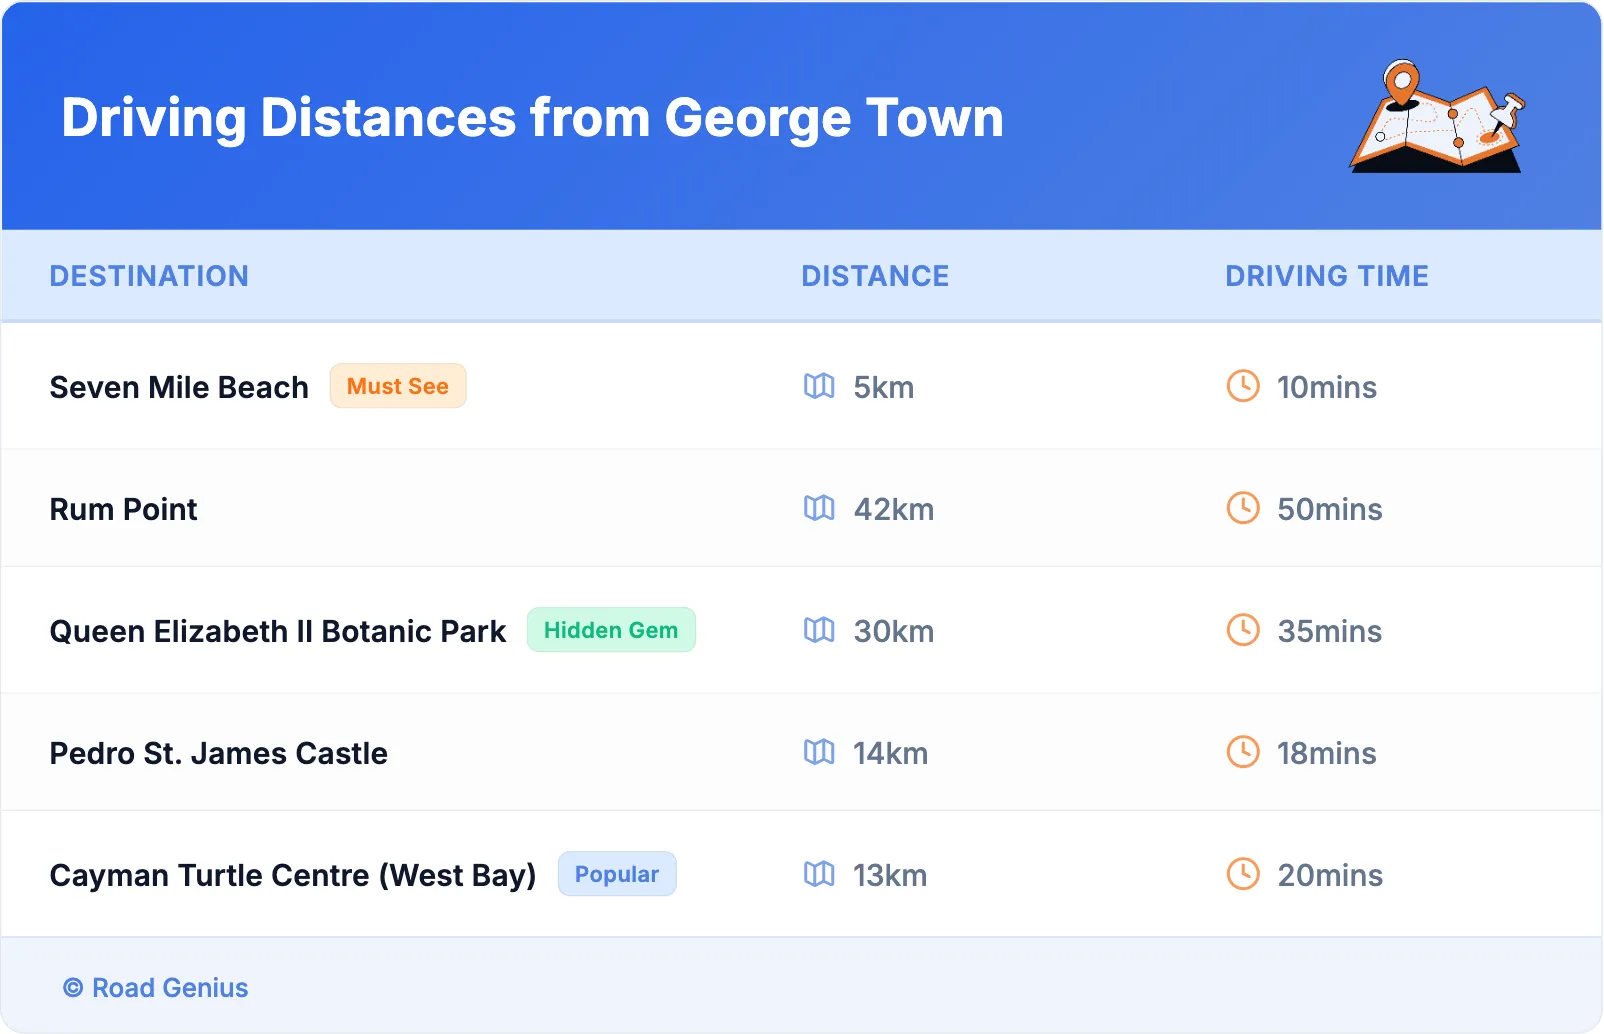1604x1034 pixels.
Task: Click the map icon next to 14km
Action: [x=819, y=752]
